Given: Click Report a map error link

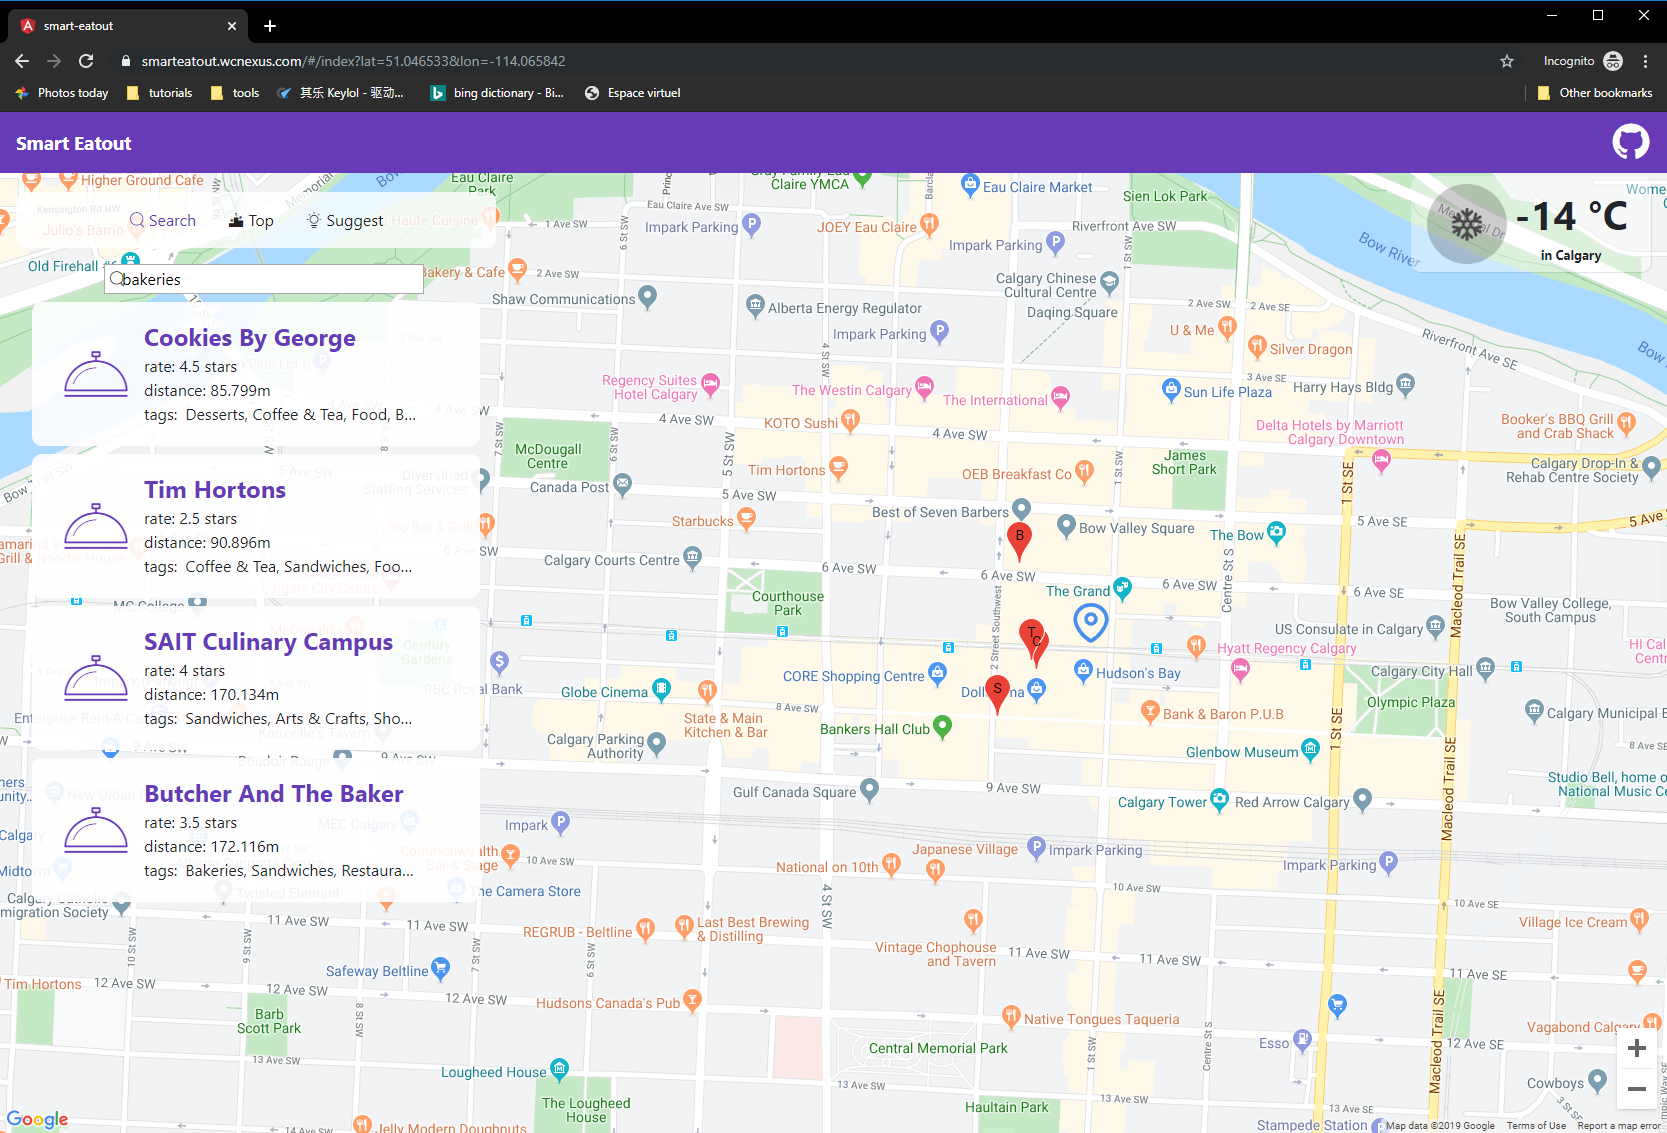Looking at the screenshot, I should (1619, 1126).
